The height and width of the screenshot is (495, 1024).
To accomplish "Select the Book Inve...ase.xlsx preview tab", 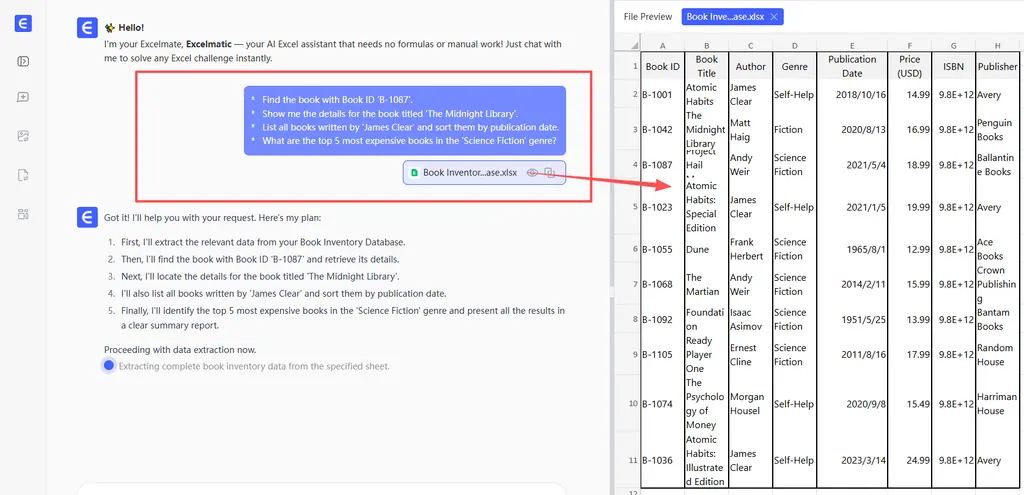I will [725, 17].
